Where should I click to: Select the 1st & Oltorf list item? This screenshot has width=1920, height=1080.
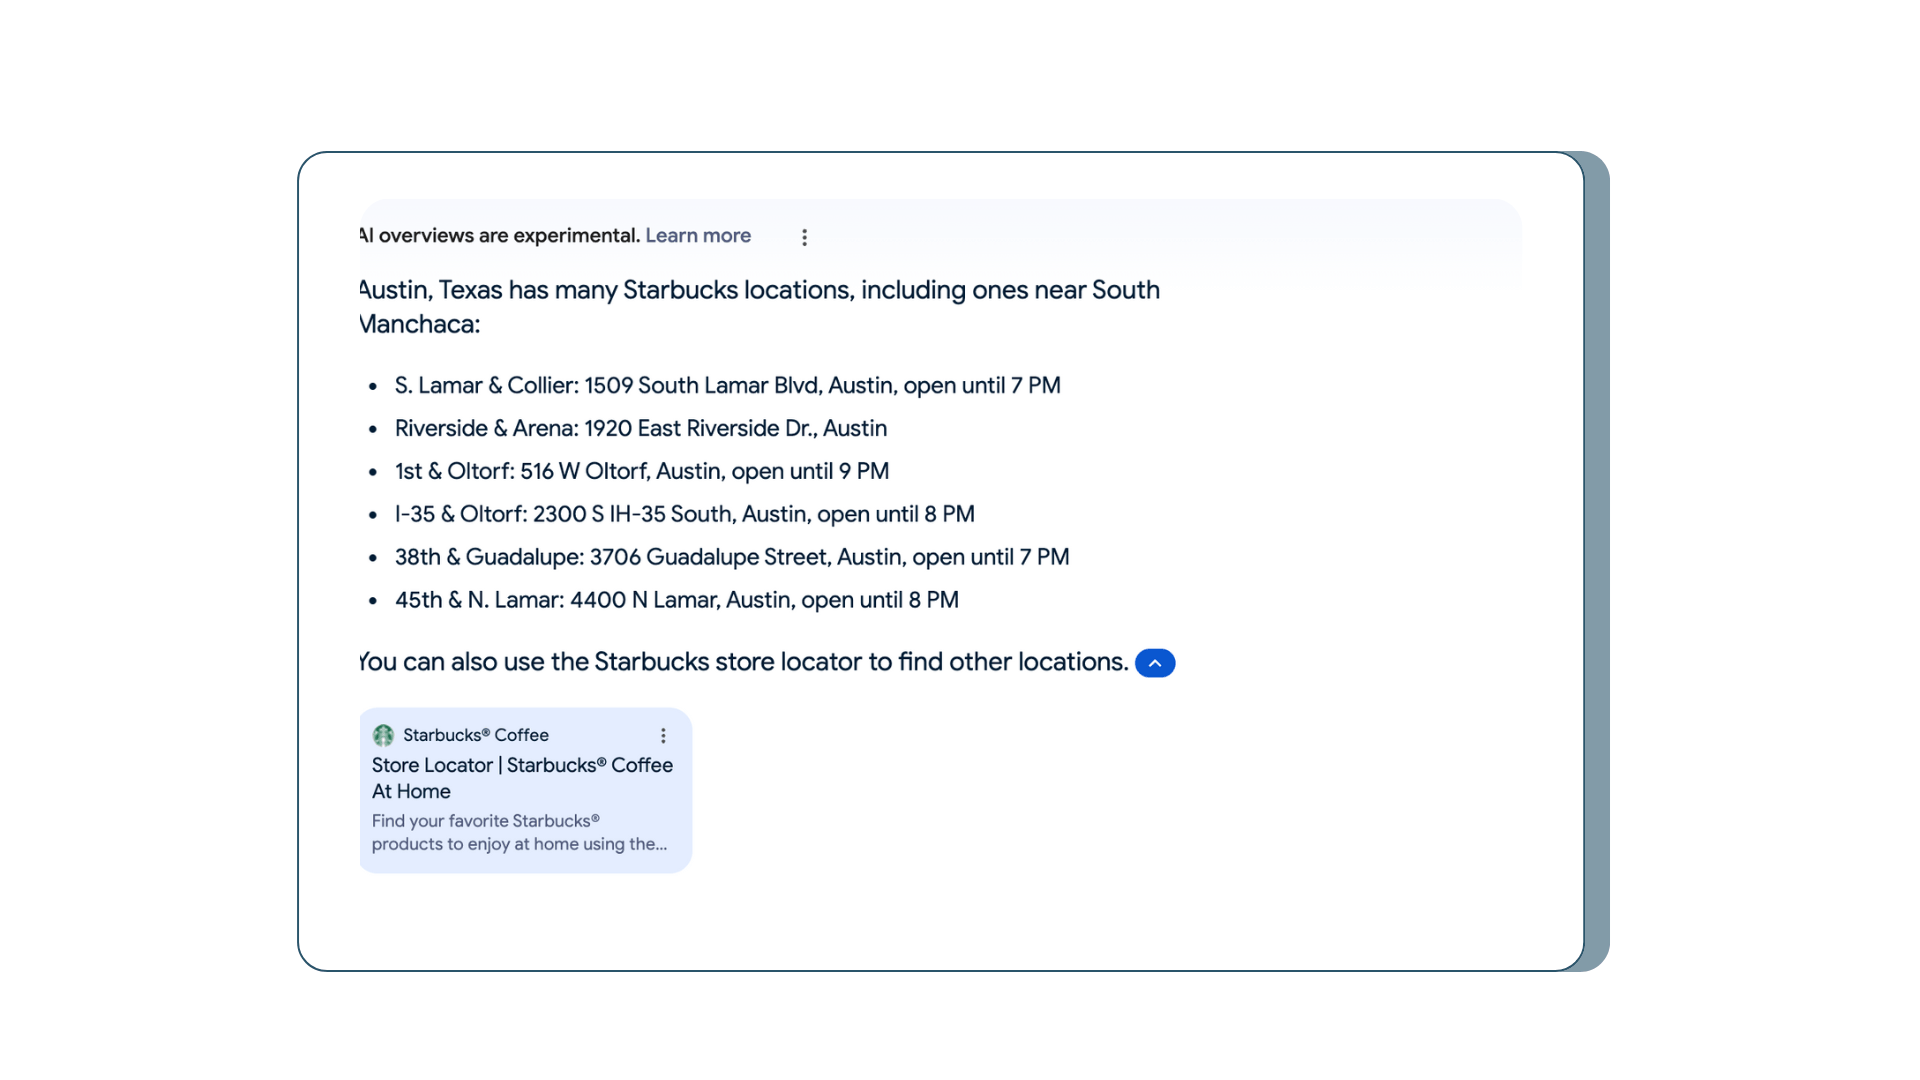tap(454, 472)
